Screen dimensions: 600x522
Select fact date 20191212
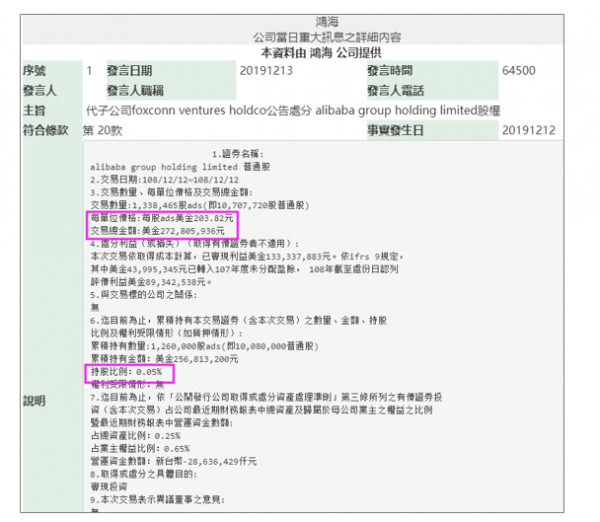point(528,130)
